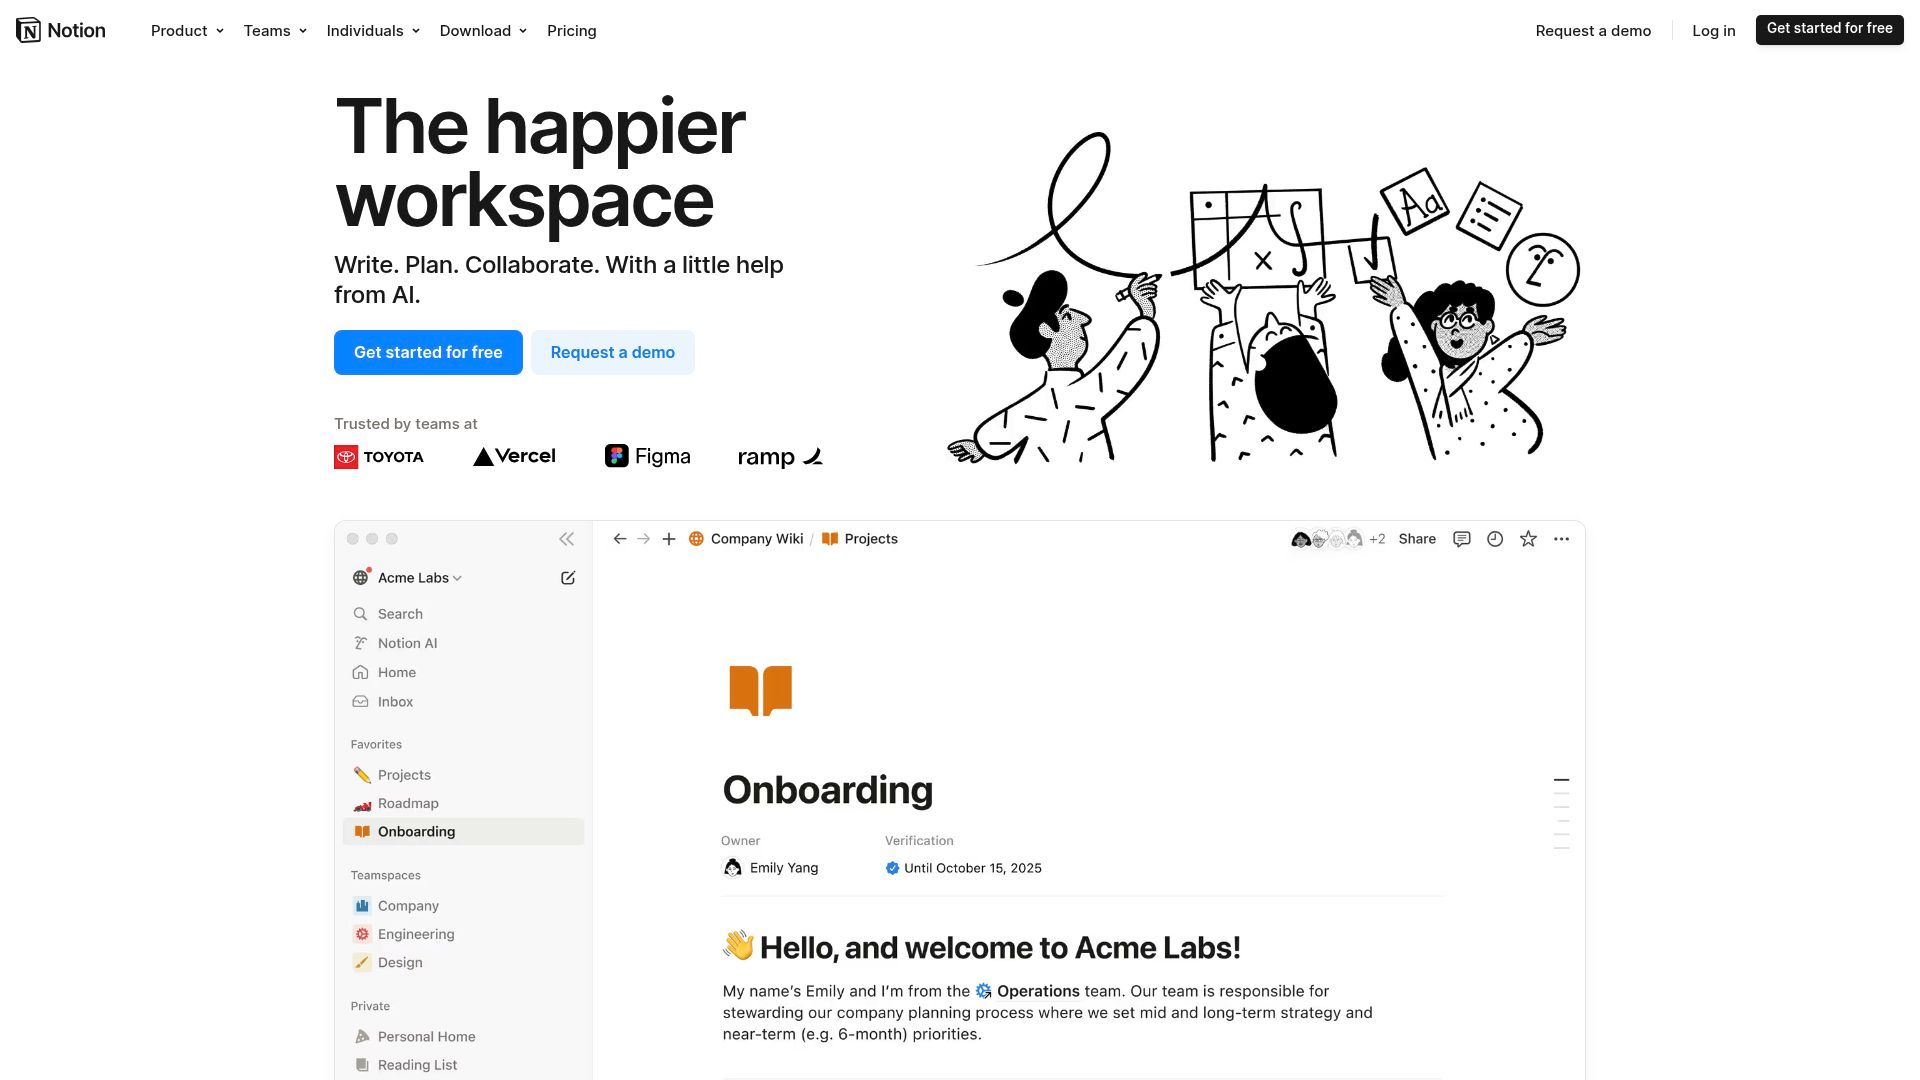Image resolution: width=1920 pixels, height=1080 pixels.
Task: Open the comments icon in the top bar
Action: pyautogui.click(x=1461, y=539)
